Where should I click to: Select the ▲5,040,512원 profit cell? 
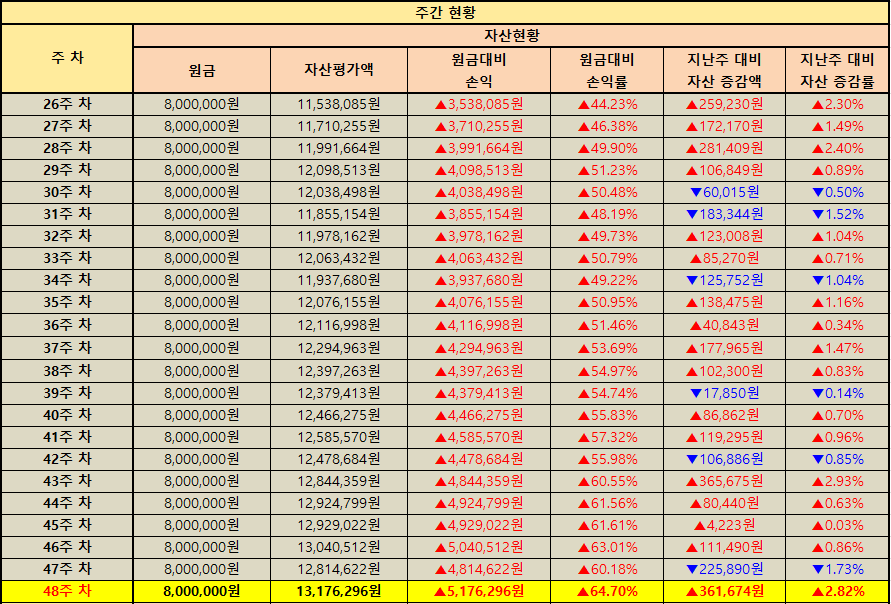pos(479,547)
